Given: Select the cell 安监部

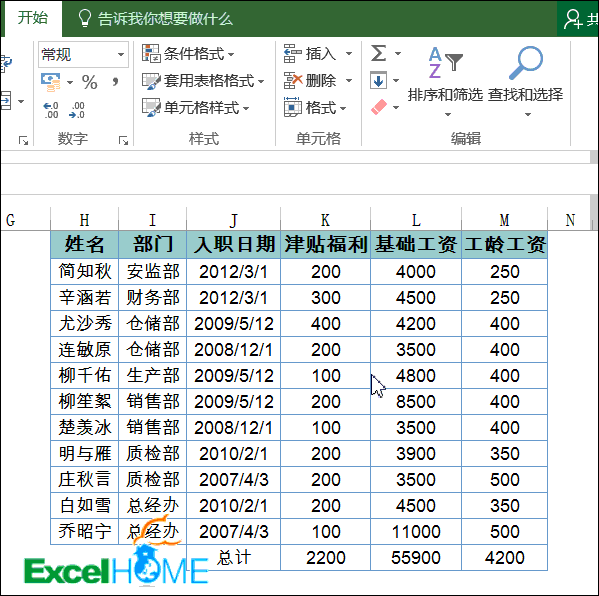Looking at the screenshot, I should pos(152,272).
